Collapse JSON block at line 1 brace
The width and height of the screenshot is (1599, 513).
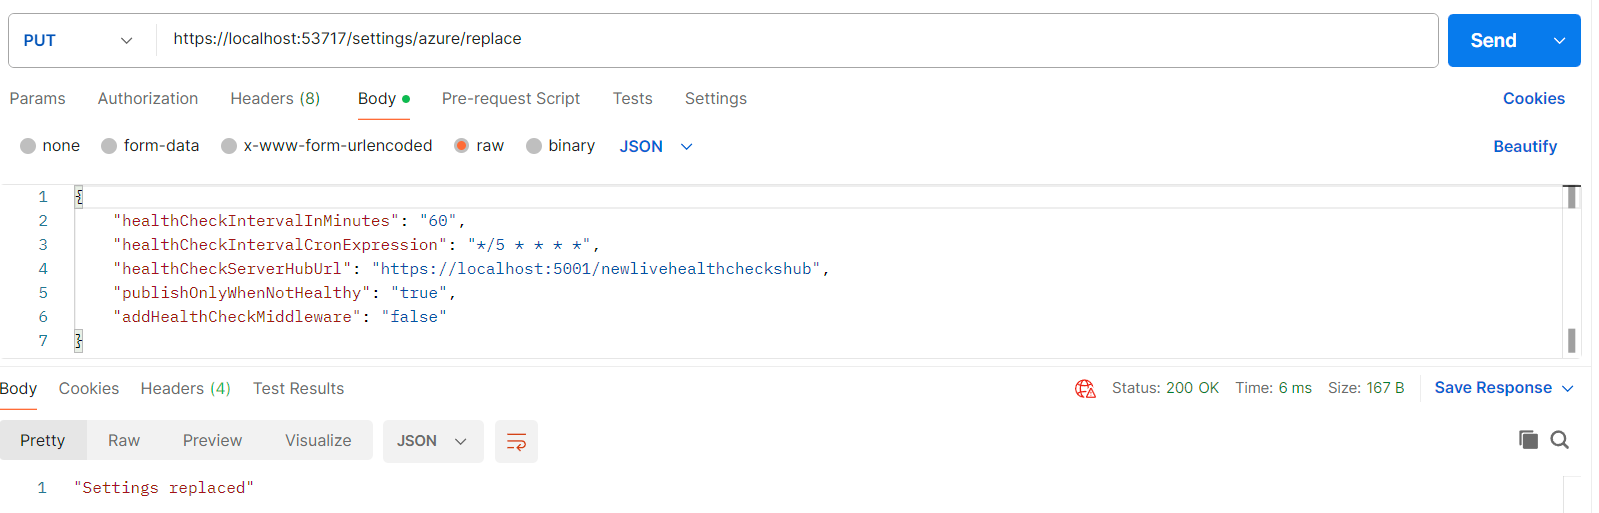[79, 196]
